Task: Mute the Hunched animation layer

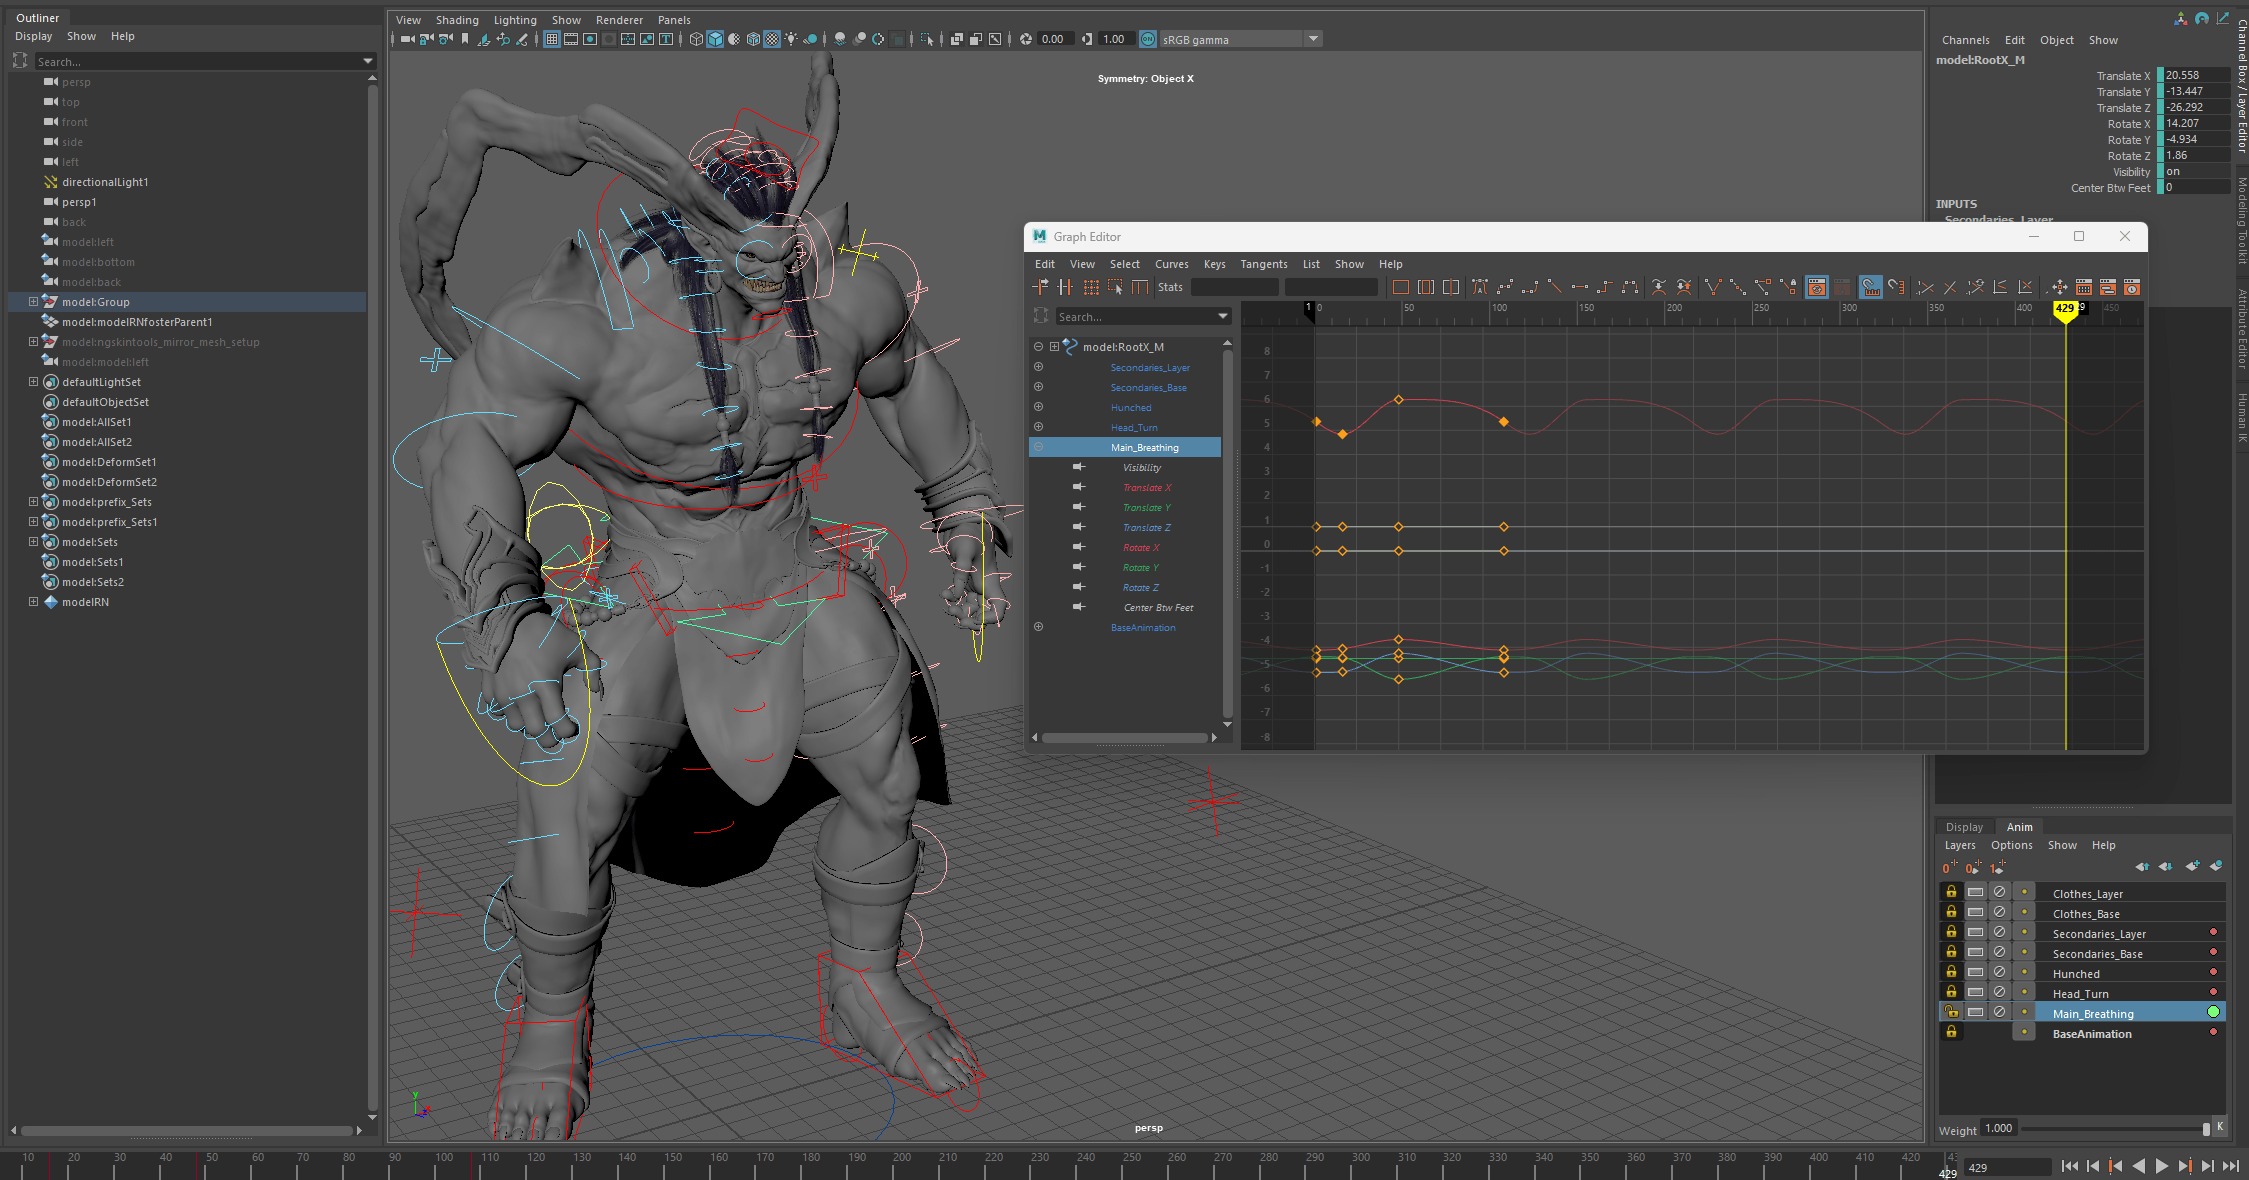Action: pyautogui.click(x=1999, y=972)
